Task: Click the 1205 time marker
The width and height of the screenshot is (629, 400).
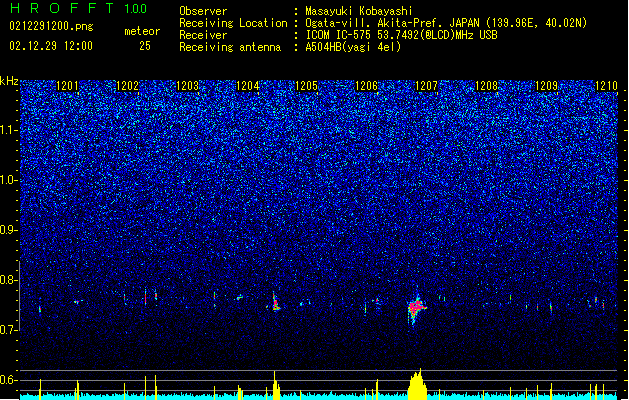Action: click(x=306, y=86)
